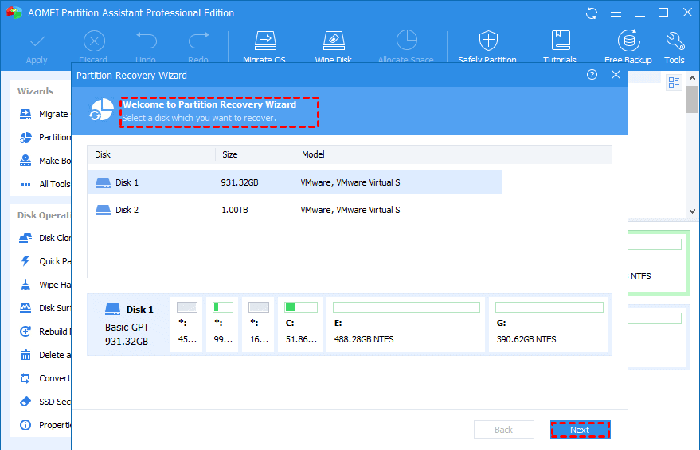Click the Disk 1 Basic GPT summary
This screenshot has width=700, height=450.
tap(128, 325)
